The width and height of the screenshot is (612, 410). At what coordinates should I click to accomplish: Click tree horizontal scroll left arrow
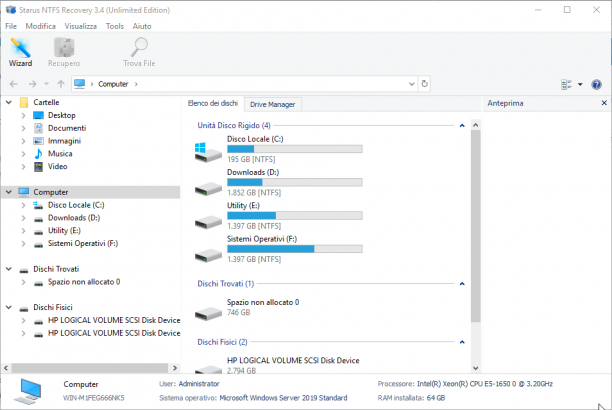point(6,368)
